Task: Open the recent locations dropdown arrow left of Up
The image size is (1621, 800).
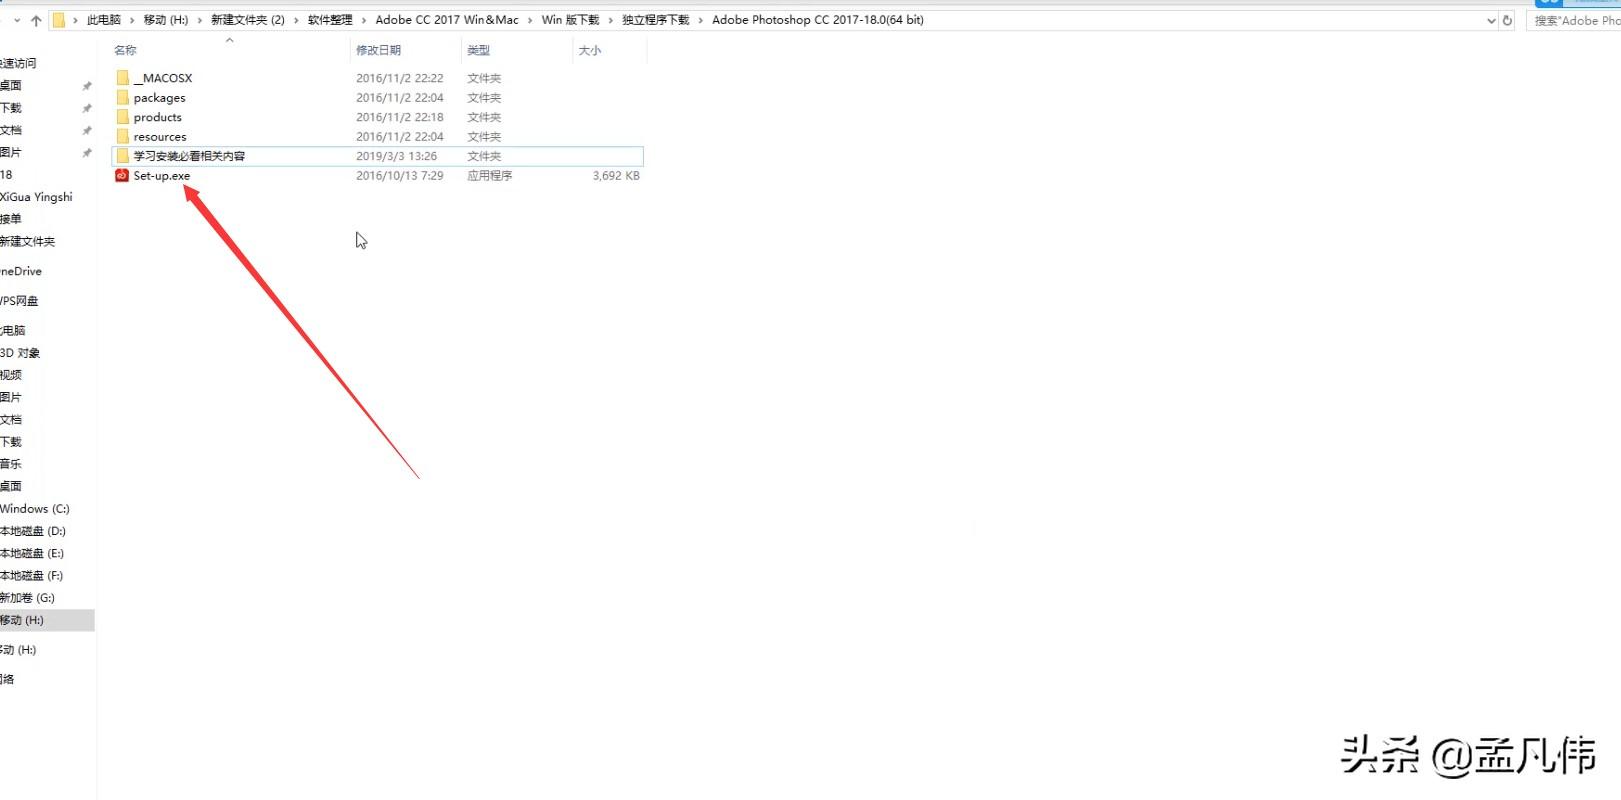Action: 17,20
